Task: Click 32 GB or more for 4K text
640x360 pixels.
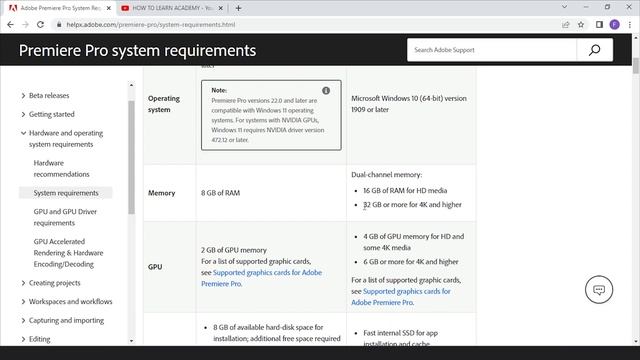Action: point(412,204)
